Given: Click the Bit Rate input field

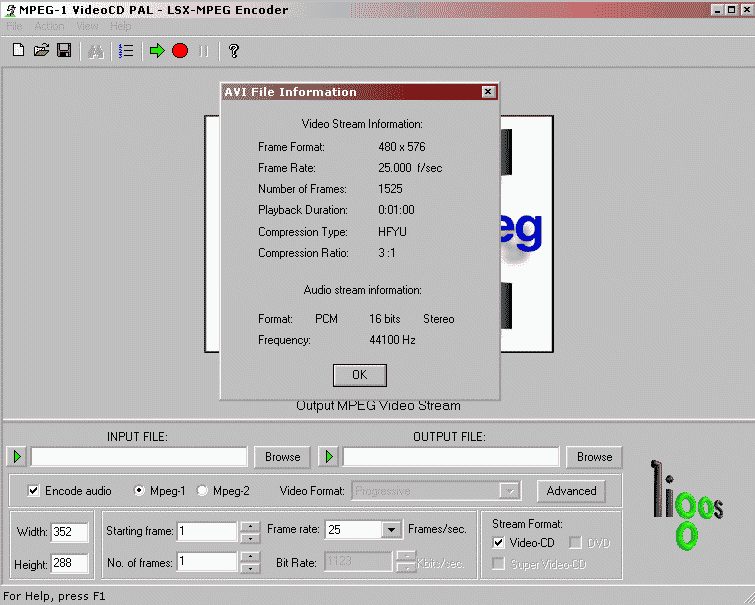Looking at the screenshot, I should coord(358,561).
